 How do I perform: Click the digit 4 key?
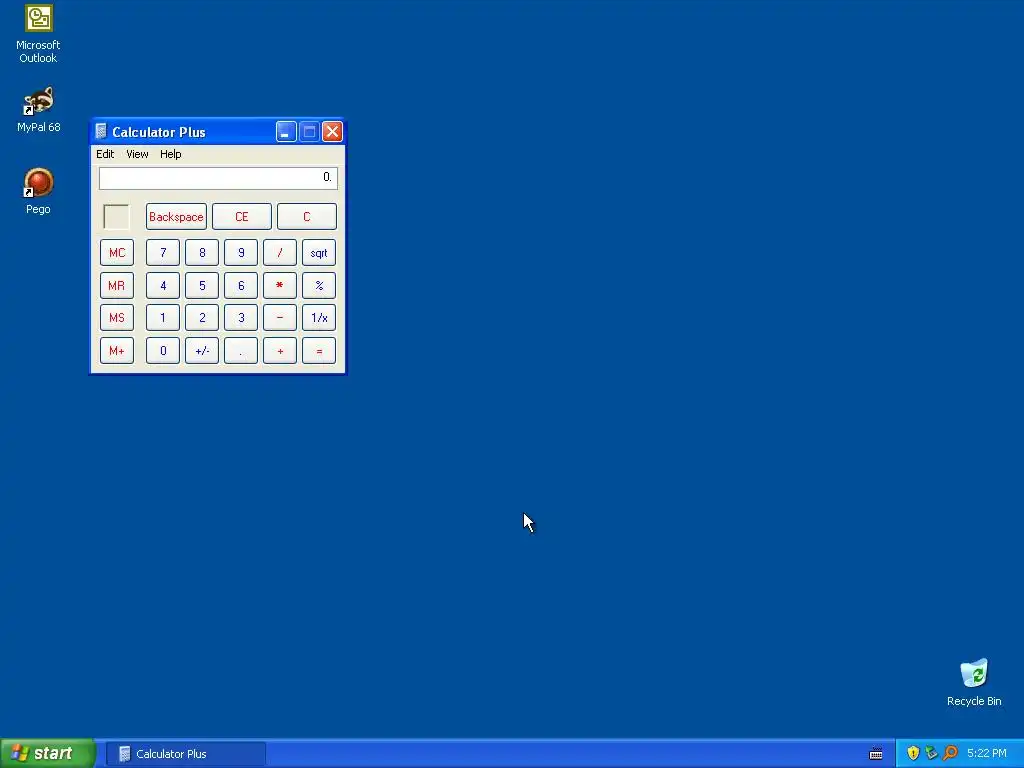tap(163, 285)
